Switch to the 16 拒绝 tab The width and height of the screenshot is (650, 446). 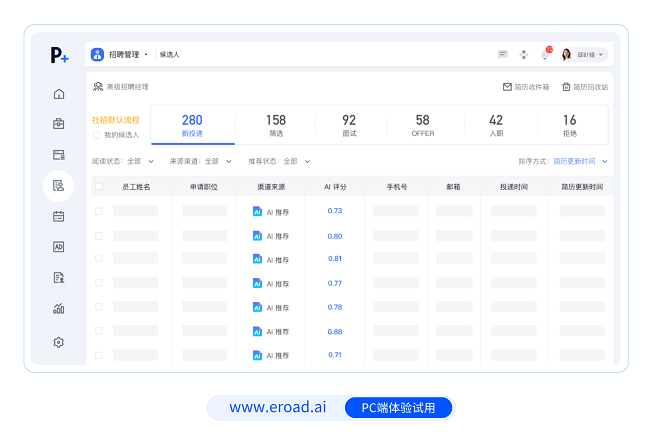coord(570,125)
